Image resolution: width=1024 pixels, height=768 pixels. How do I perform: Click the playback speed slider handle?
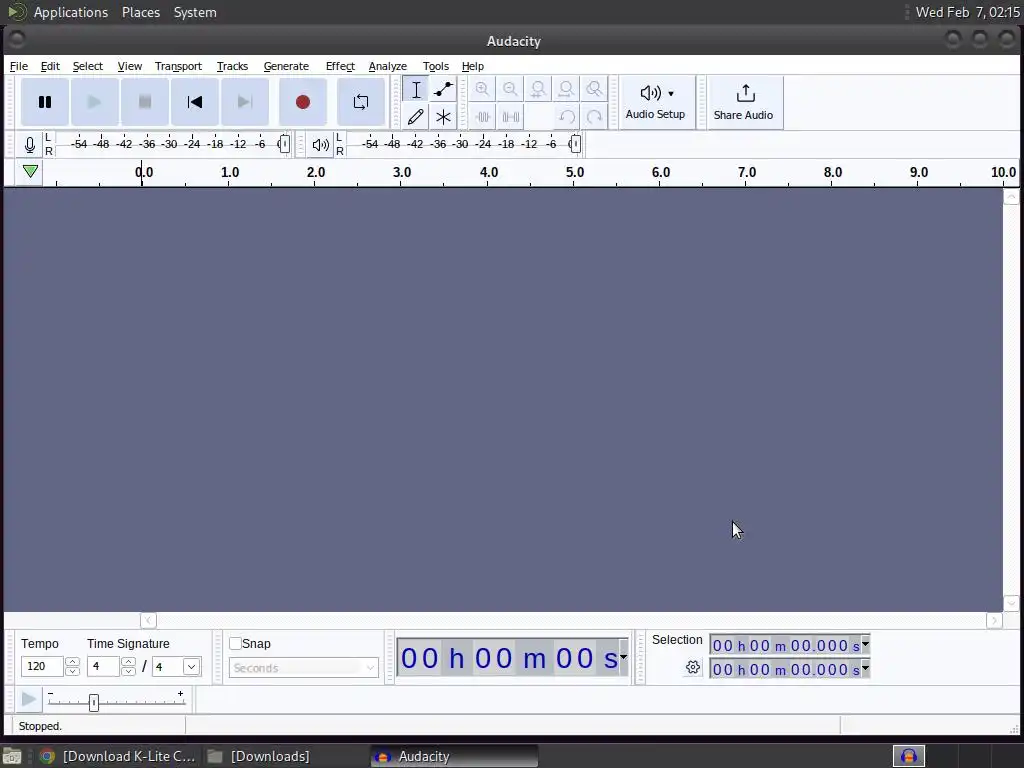click(94, 702)
